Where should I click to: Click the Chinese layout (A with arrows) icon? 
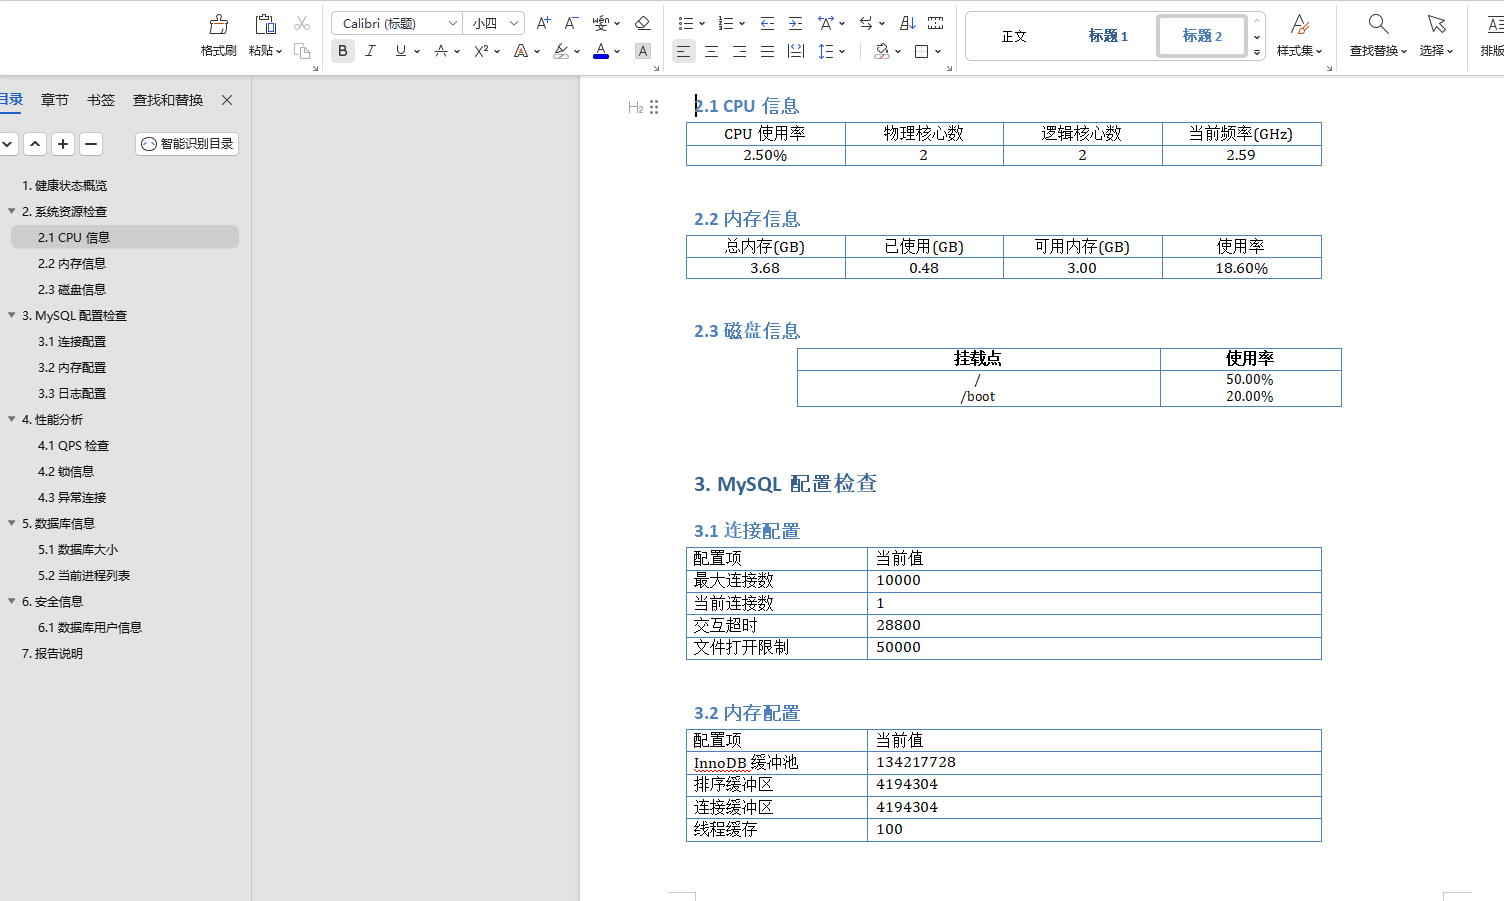click(826, 23)
